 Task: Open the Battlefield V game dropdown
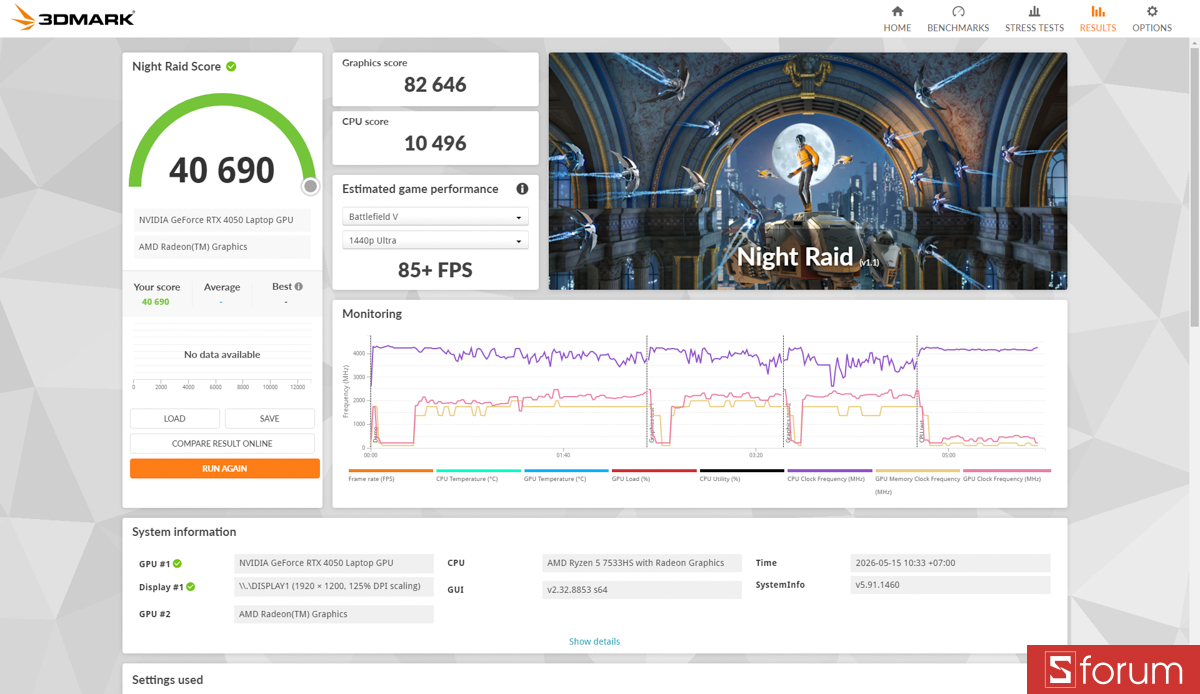point(435,217)
